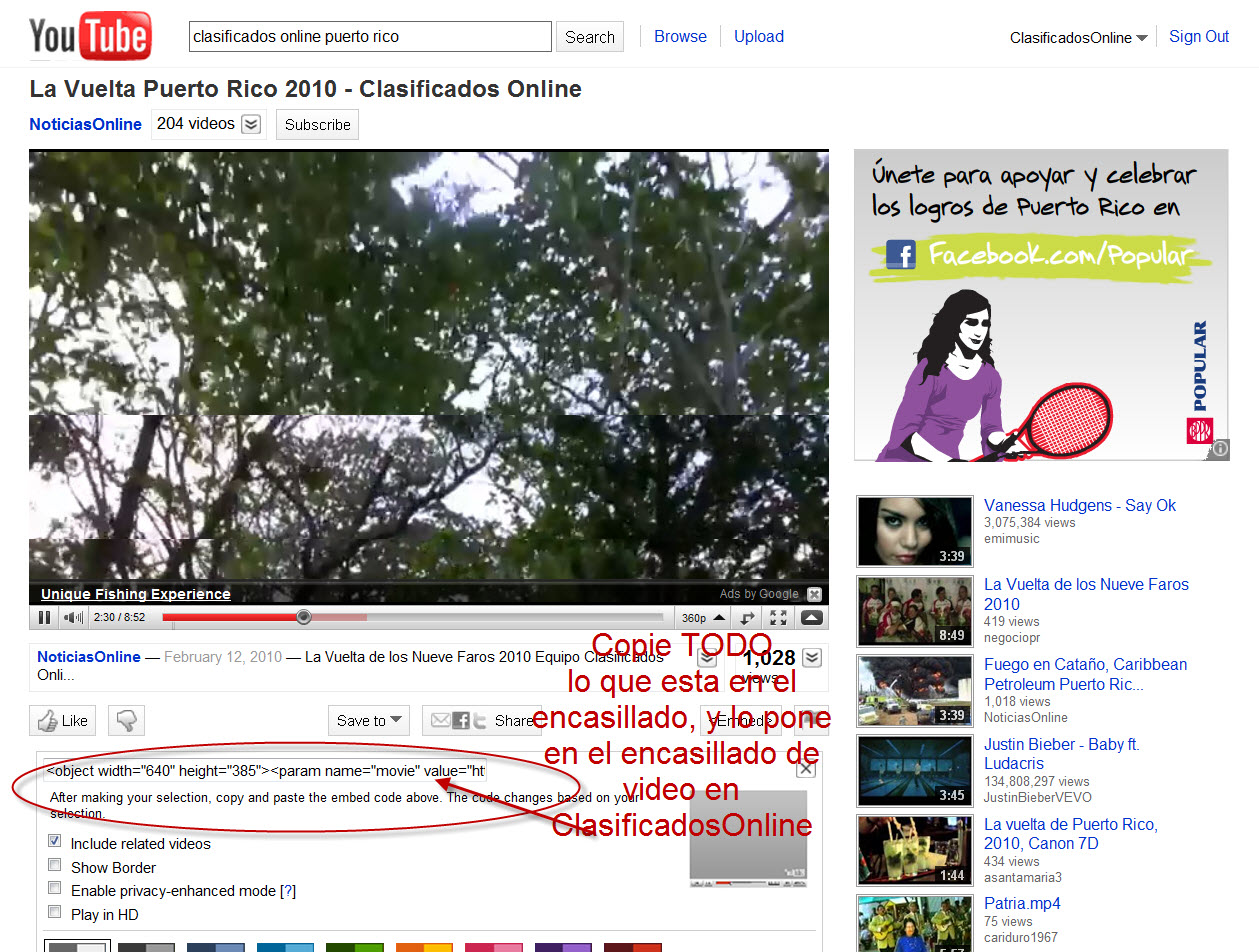Click the Like button
This screenshot has height=952, width=1259.
(x=62, y=720)
